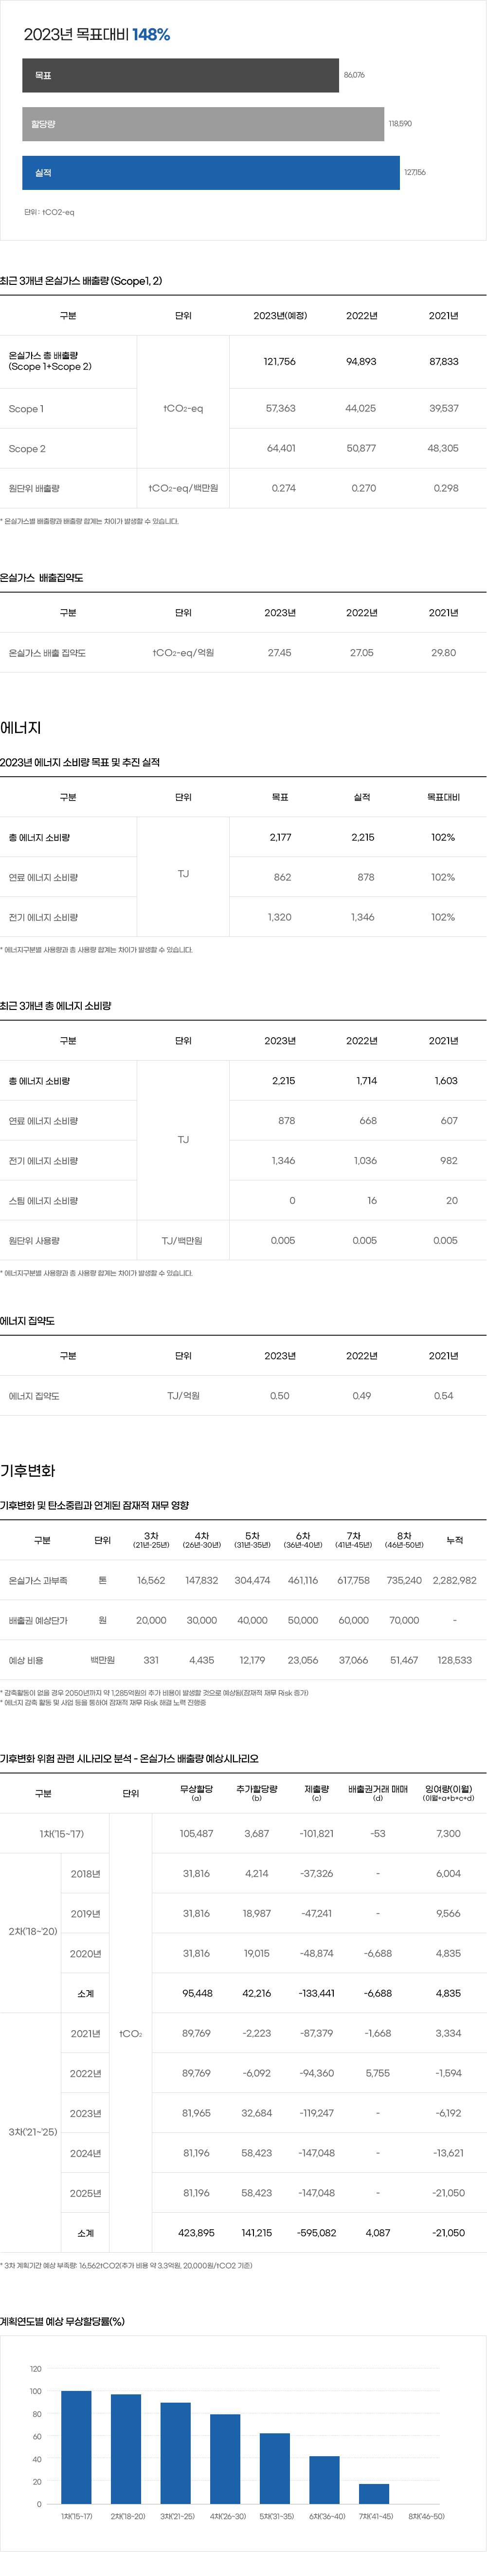This screenshot has height=2576, width=487.
Task: Select the 2023년(예정) column header in emissions table
Action: [280, 315]
